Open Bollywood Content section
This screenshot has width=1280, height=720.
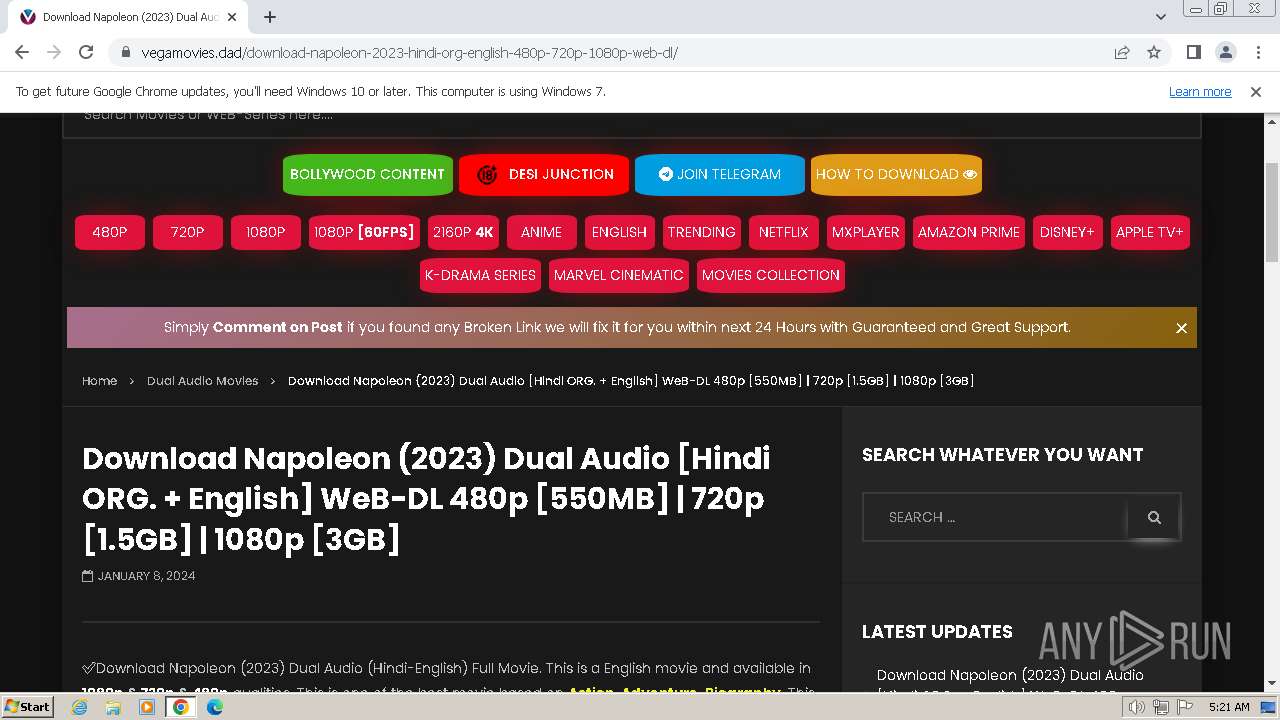coord(367,174)
